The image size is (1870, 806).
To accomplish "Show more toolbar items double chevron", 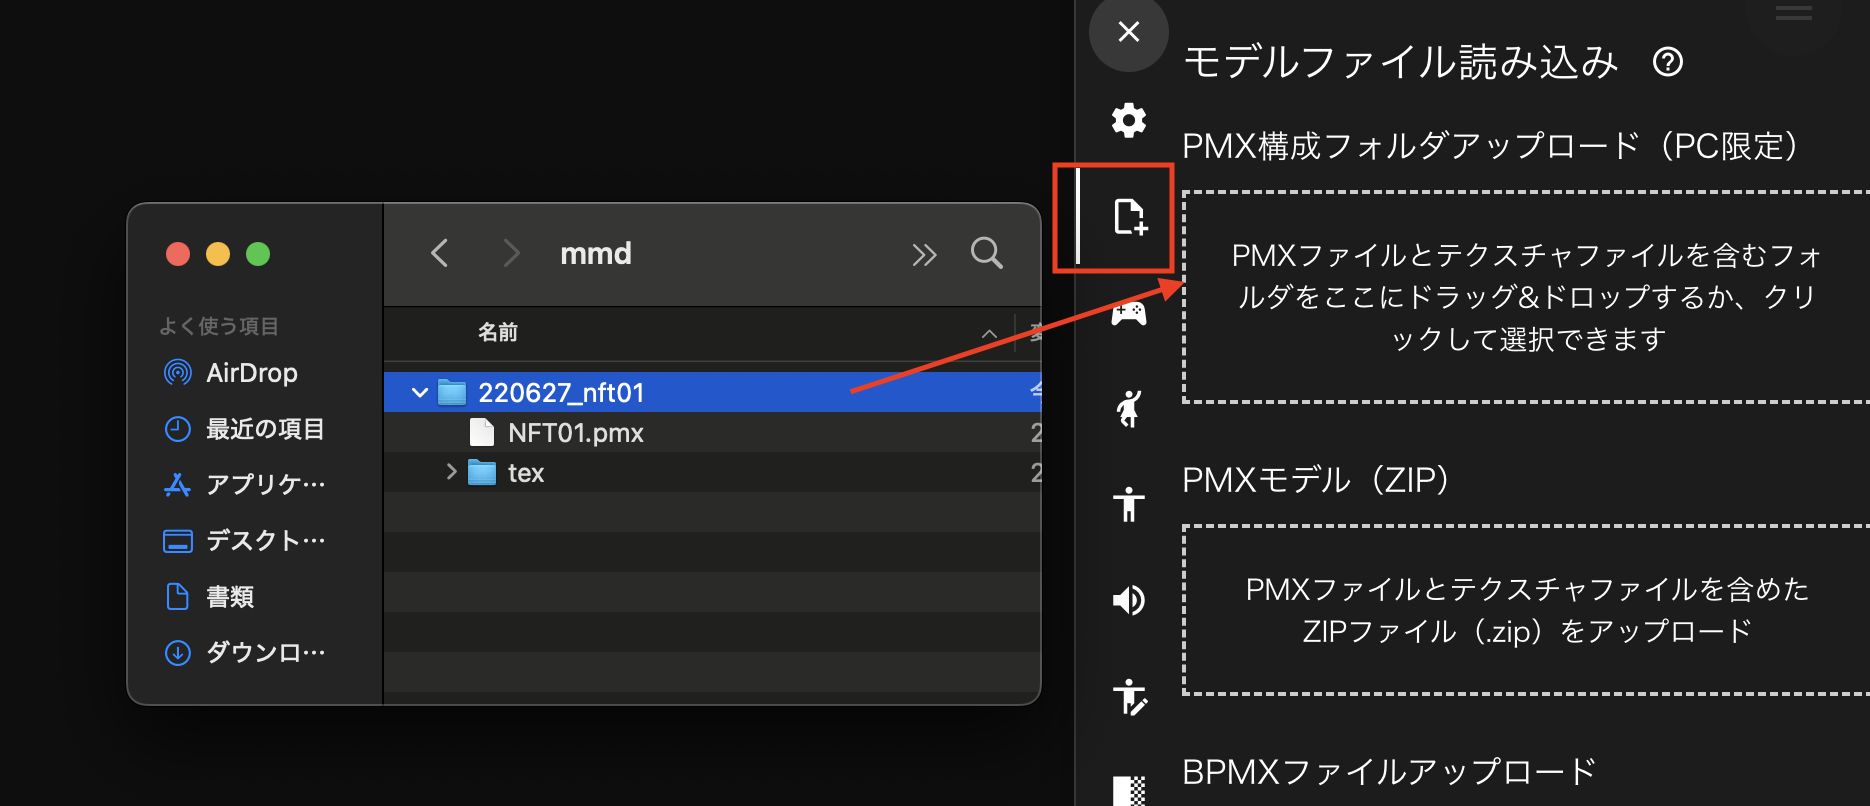I will 924,255.
